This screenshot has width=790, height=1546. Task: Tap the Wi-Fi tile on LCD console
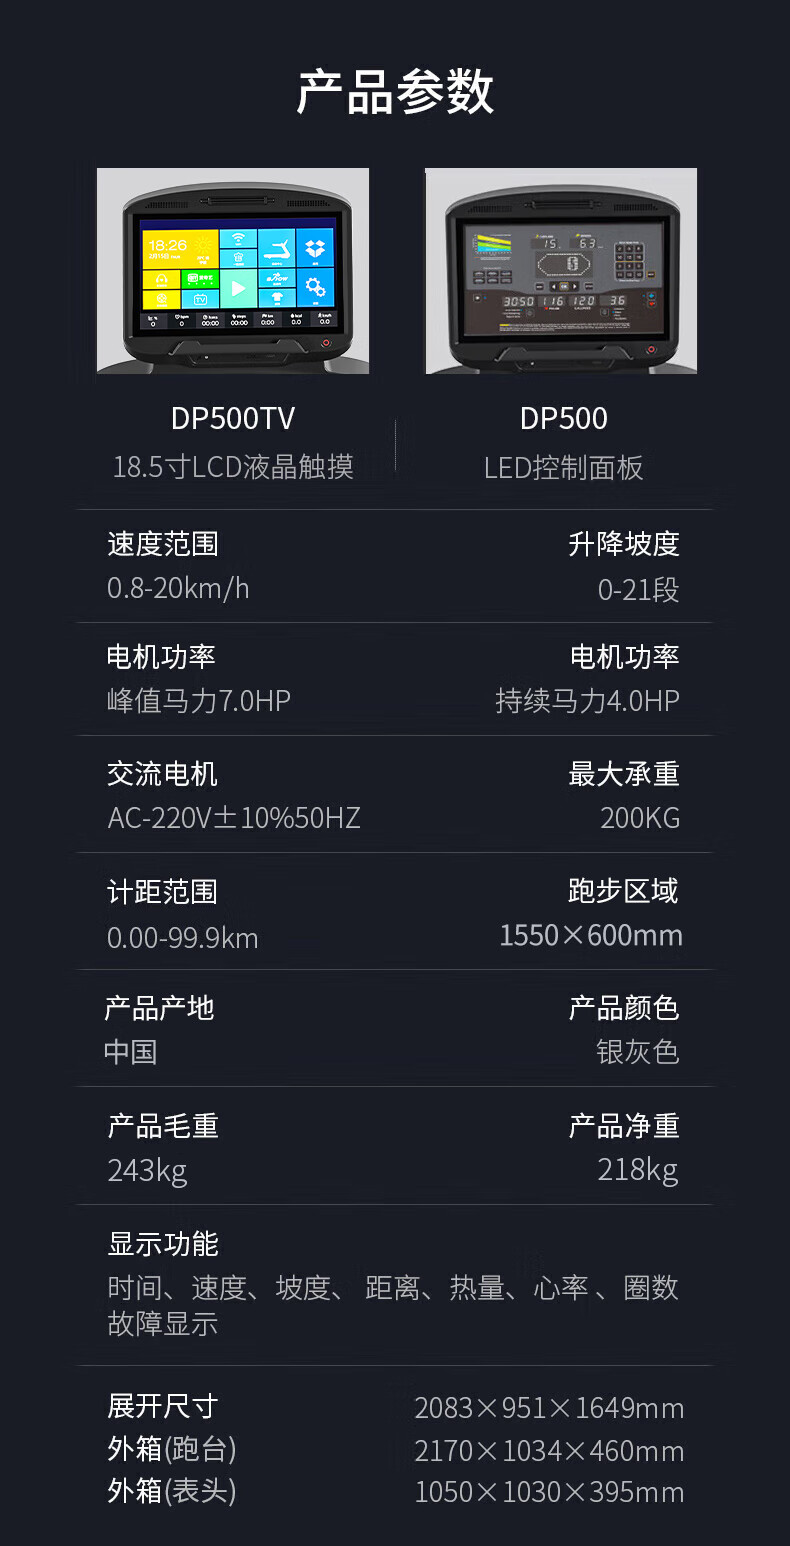[237, 239]
